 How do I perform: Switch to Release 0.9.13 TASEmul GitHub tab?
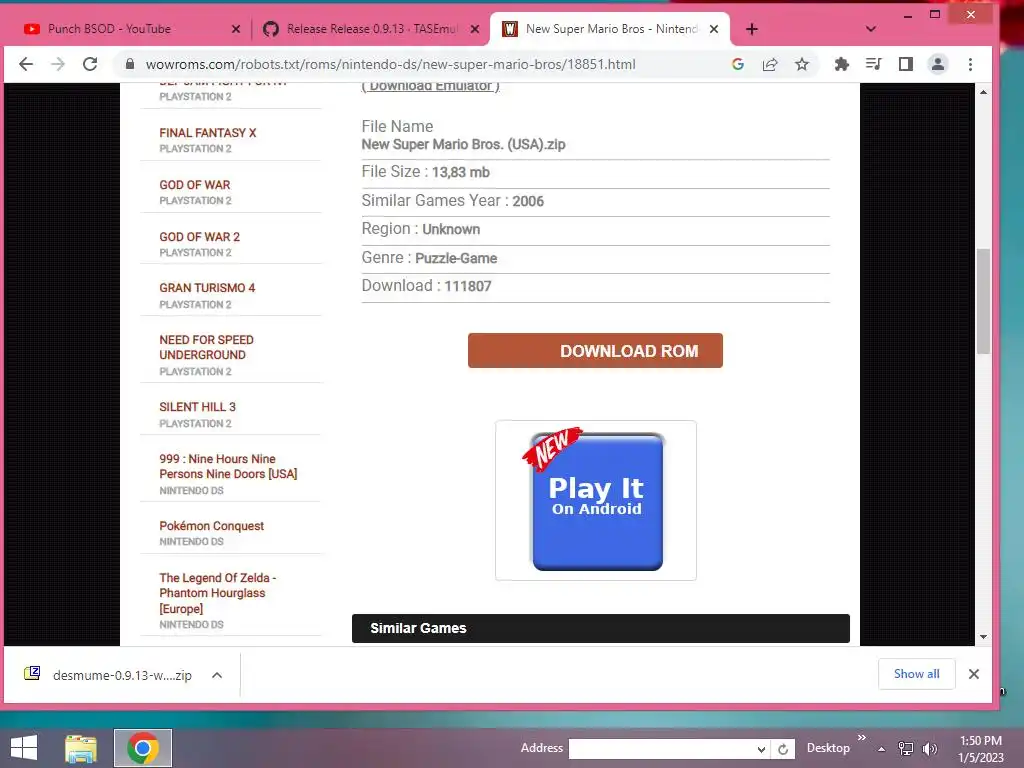pyautogui.click(x=372, y=29)
